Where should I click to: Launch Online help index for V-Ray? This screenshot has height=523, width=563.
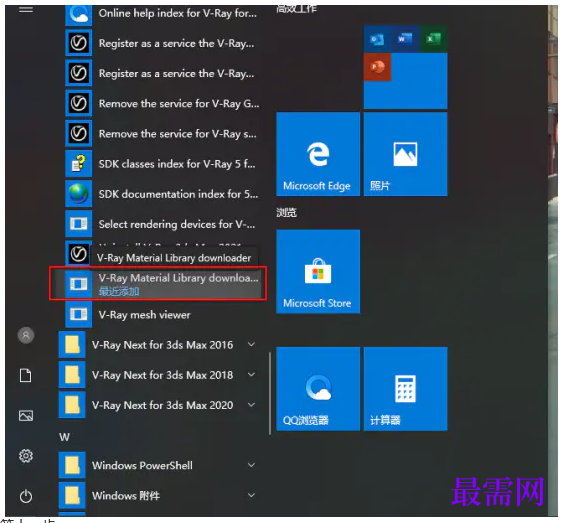pyautogui.click(x=162, y=14)
